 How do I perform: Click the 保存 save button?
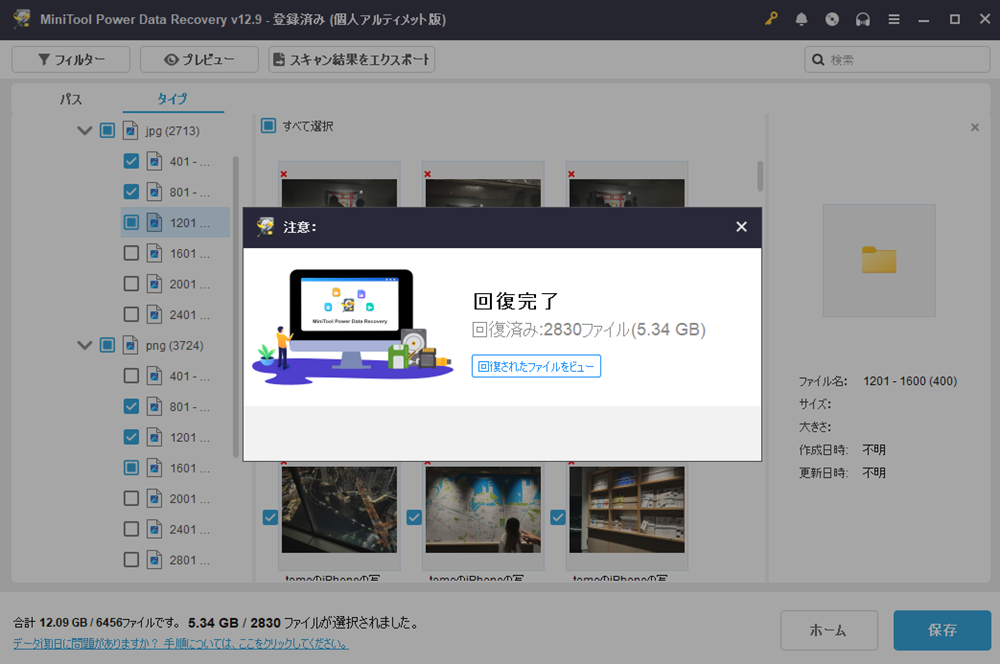tap(942, 630)
